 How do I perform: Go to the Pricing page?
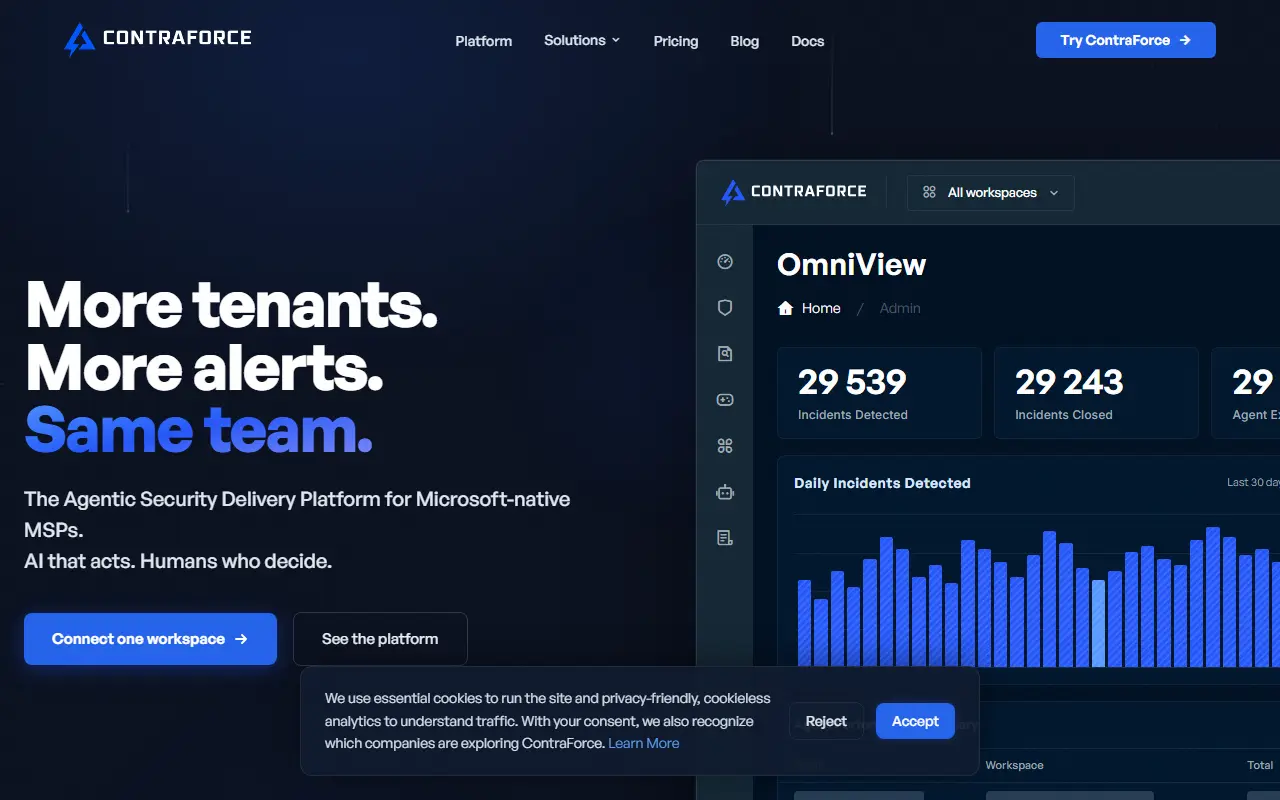(x=676, y=41)
